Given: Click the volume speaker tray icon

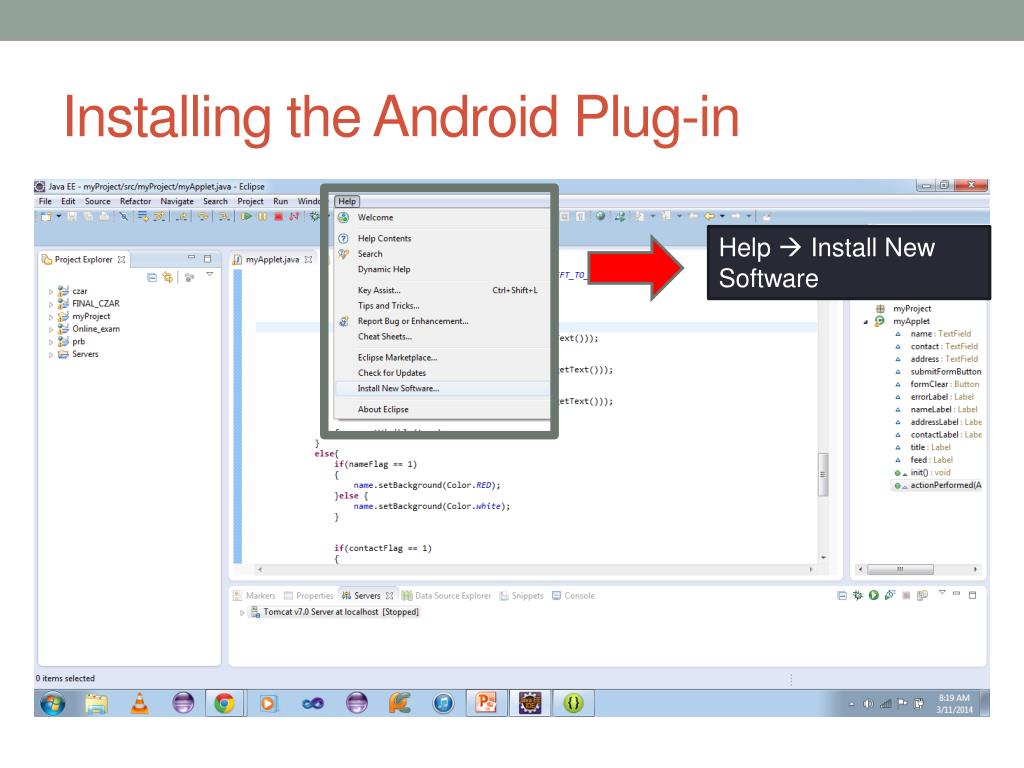Looking at the screenshot, I should (868, 704).
